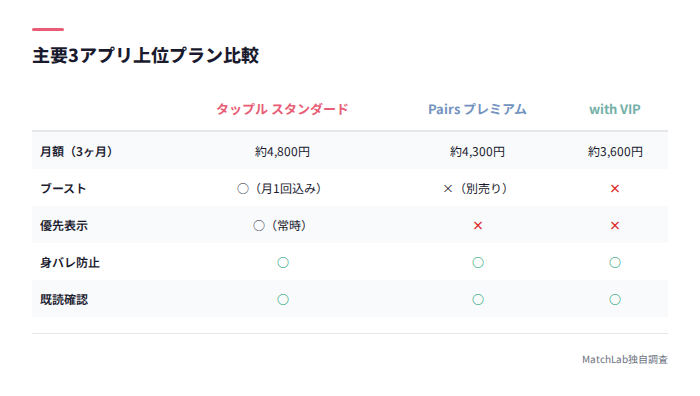Click the green circle for Pairs 既読確認
700x396 pixels.
click(x=478, y=300)
